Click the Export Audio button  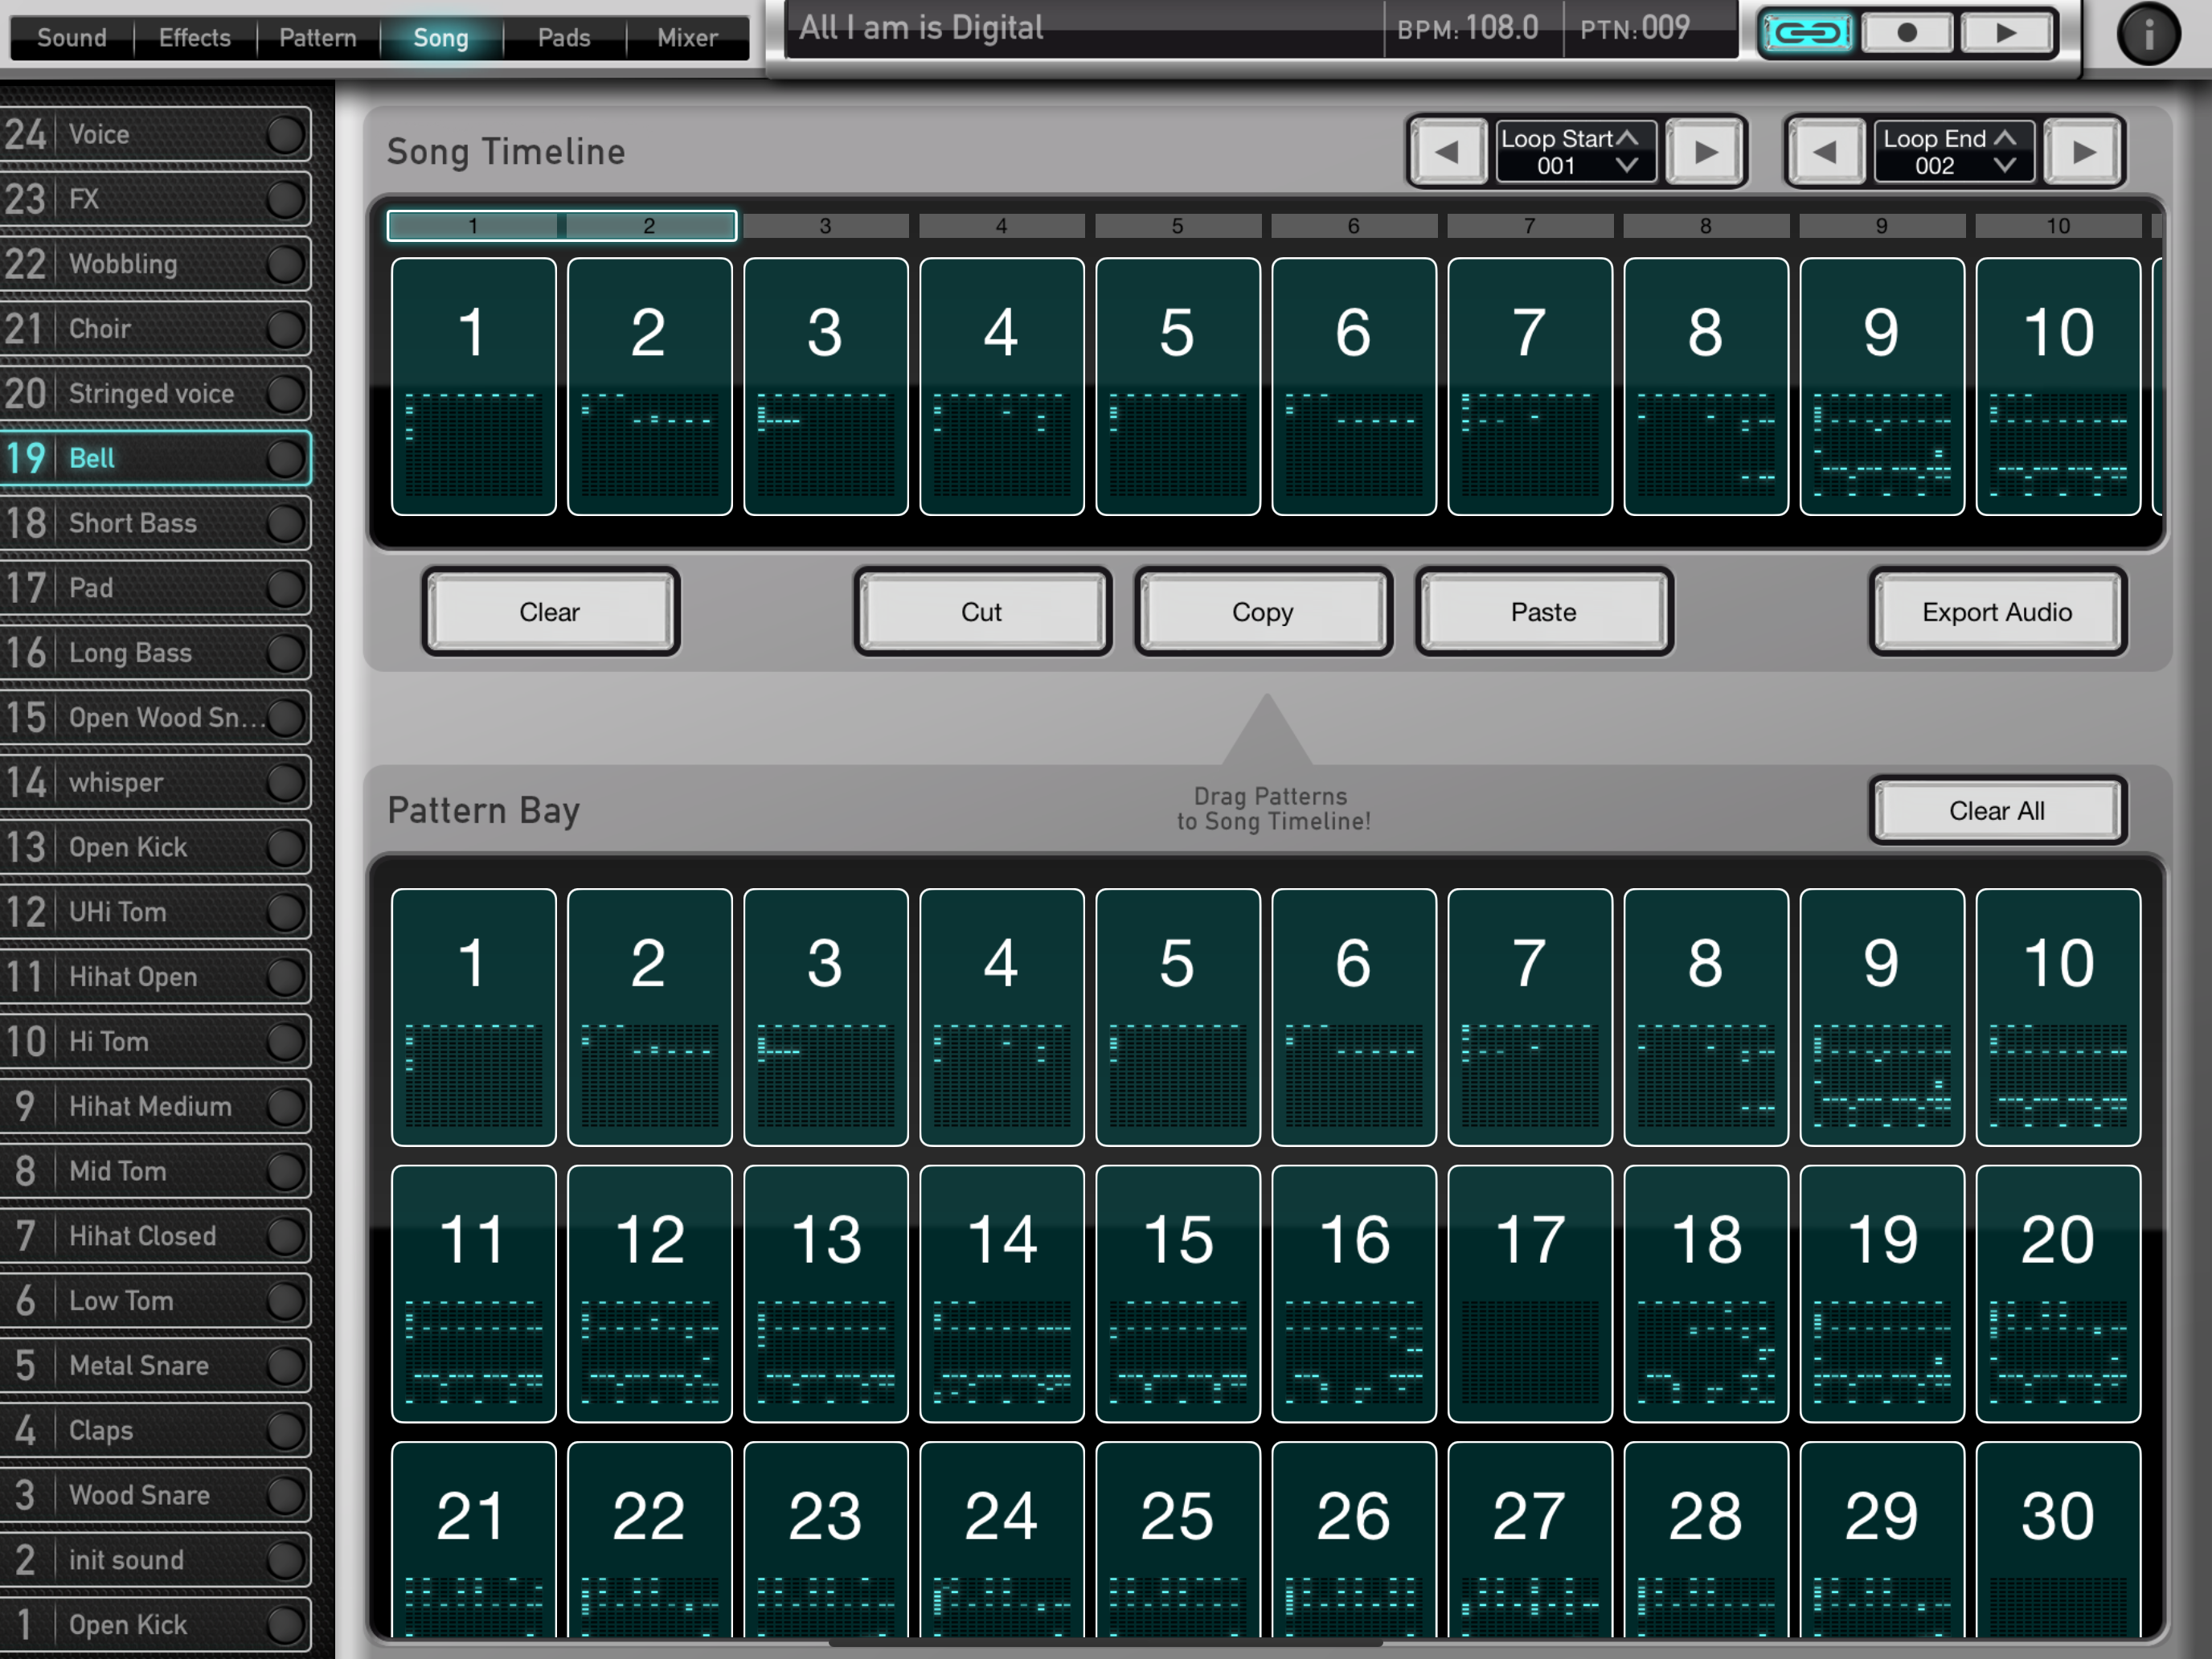tap(1997, 612)
